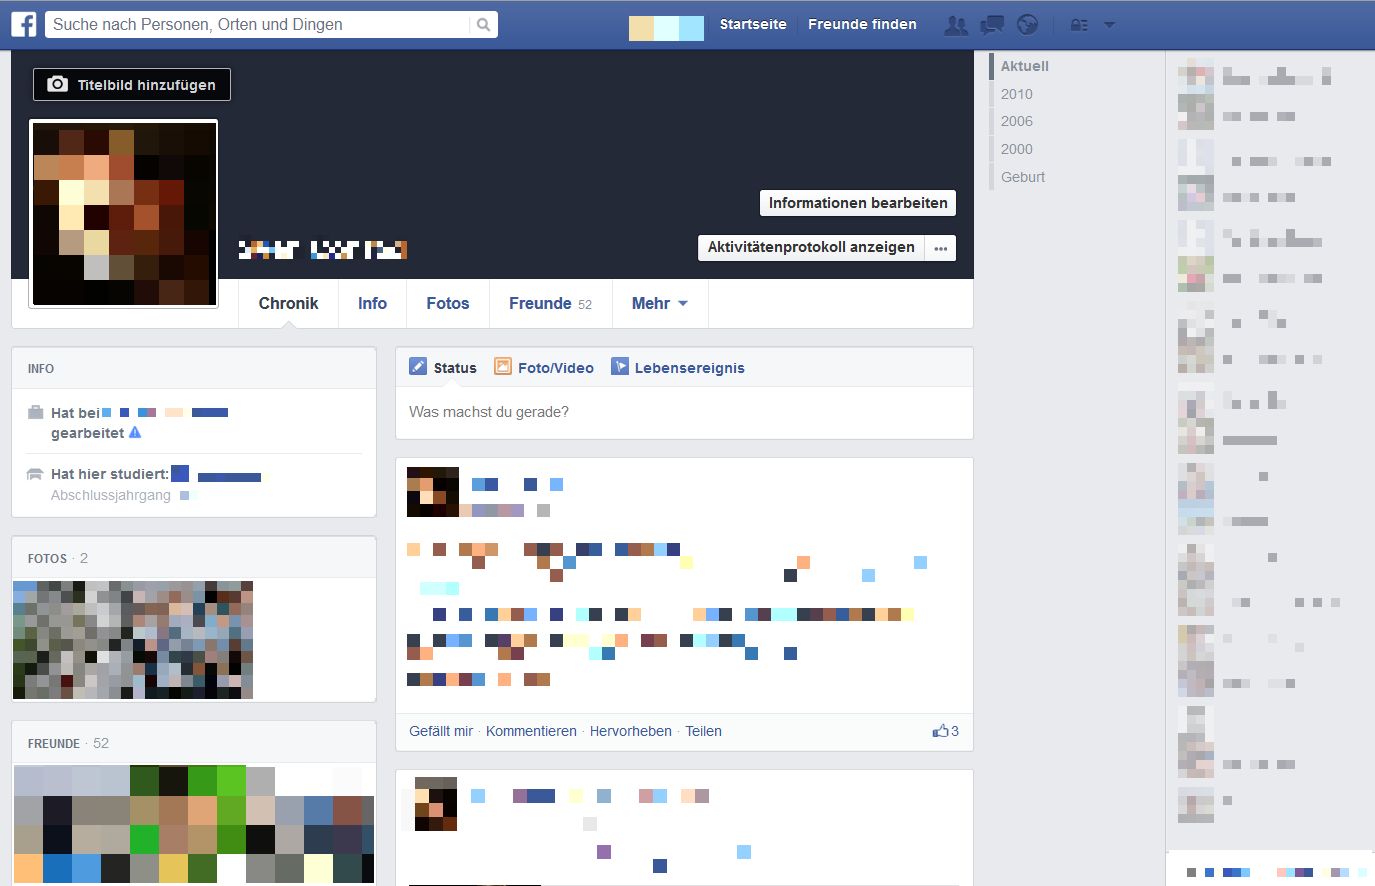Image resolution: width=1375 pixels, height=886 pixels.
Task: Click the 'Was machst du gerade?' field
Action: pyautogui.click(x=684, y=412)
